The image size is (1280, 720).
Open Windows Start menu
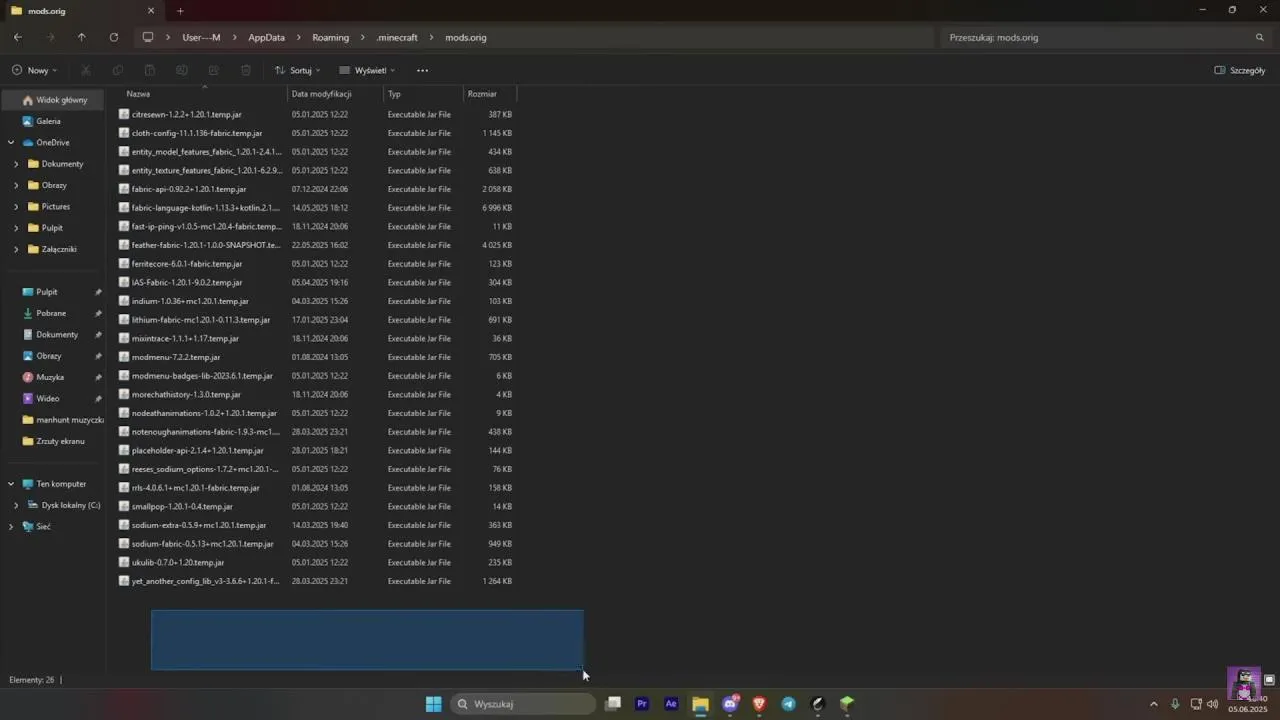433,704
